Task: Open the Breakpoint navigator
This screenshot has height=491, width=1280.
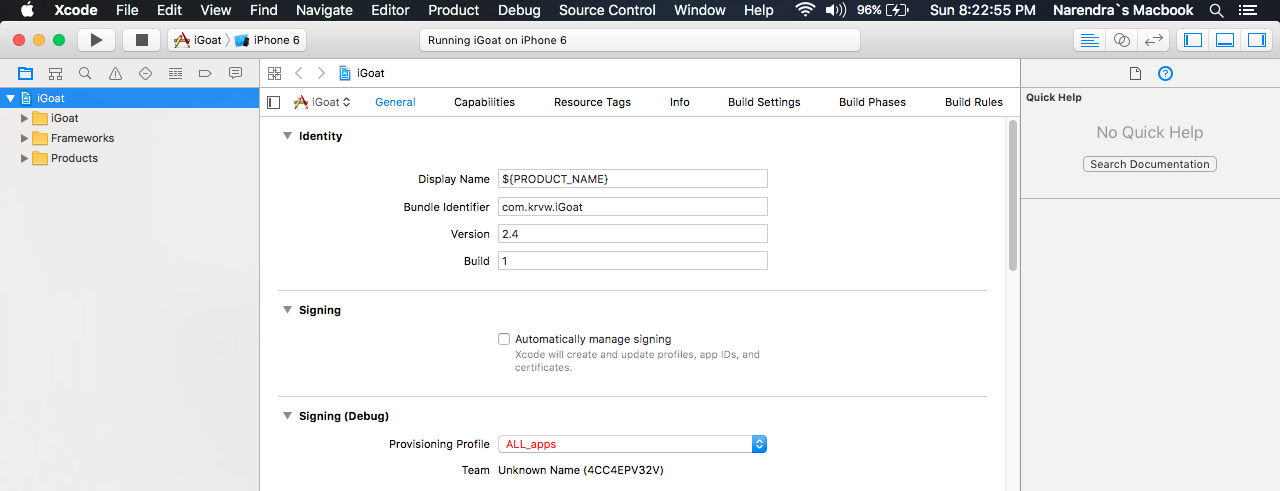Action: [205, 73]
